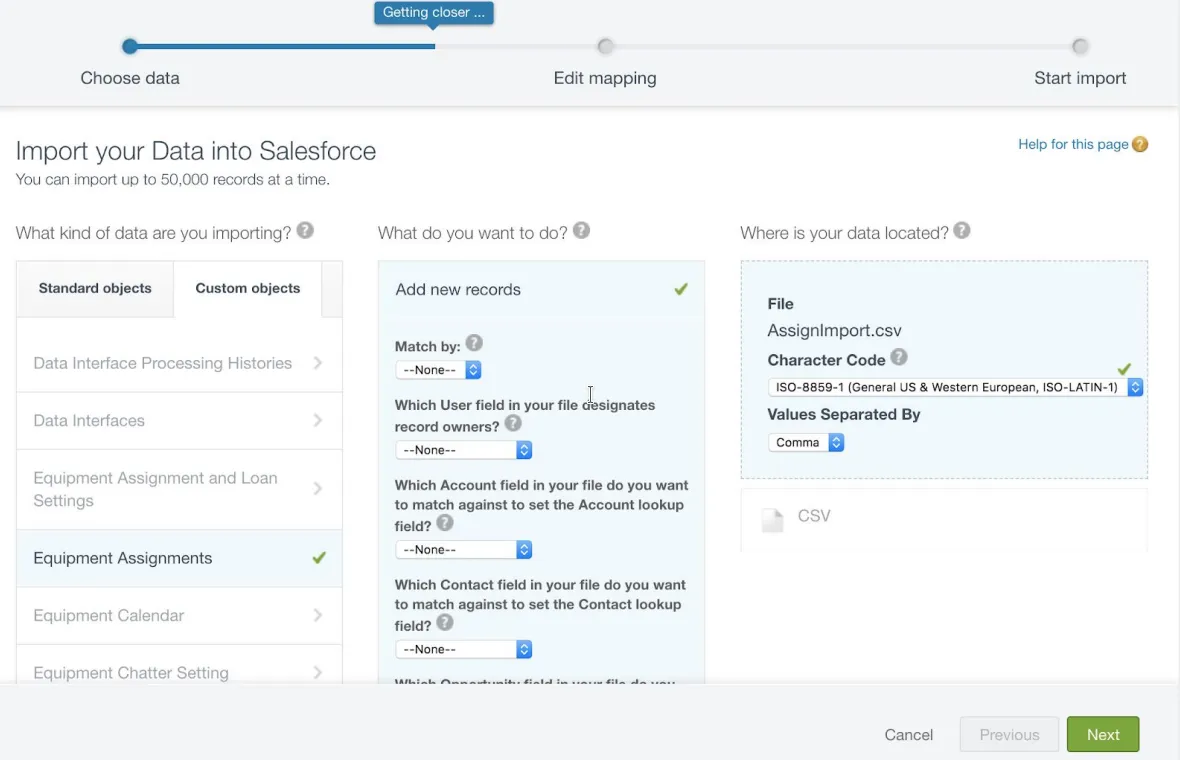Open the Contact lookup field dropdown
This screenshot has height=760, width=1180.
tap(464, 649)
